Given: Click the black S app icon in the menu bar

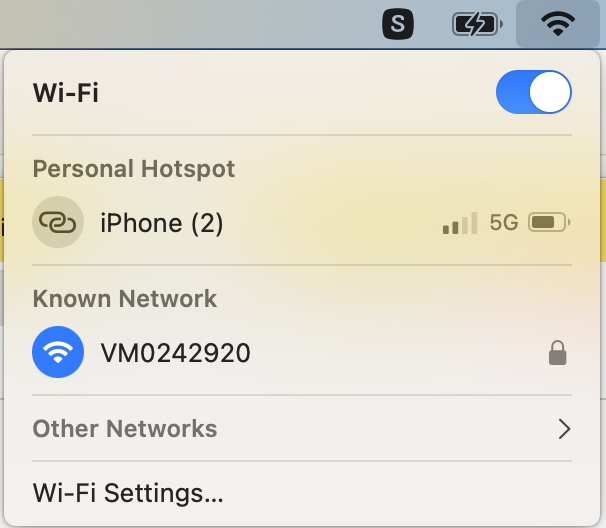Looking at the screenshot, I should 398,24.
